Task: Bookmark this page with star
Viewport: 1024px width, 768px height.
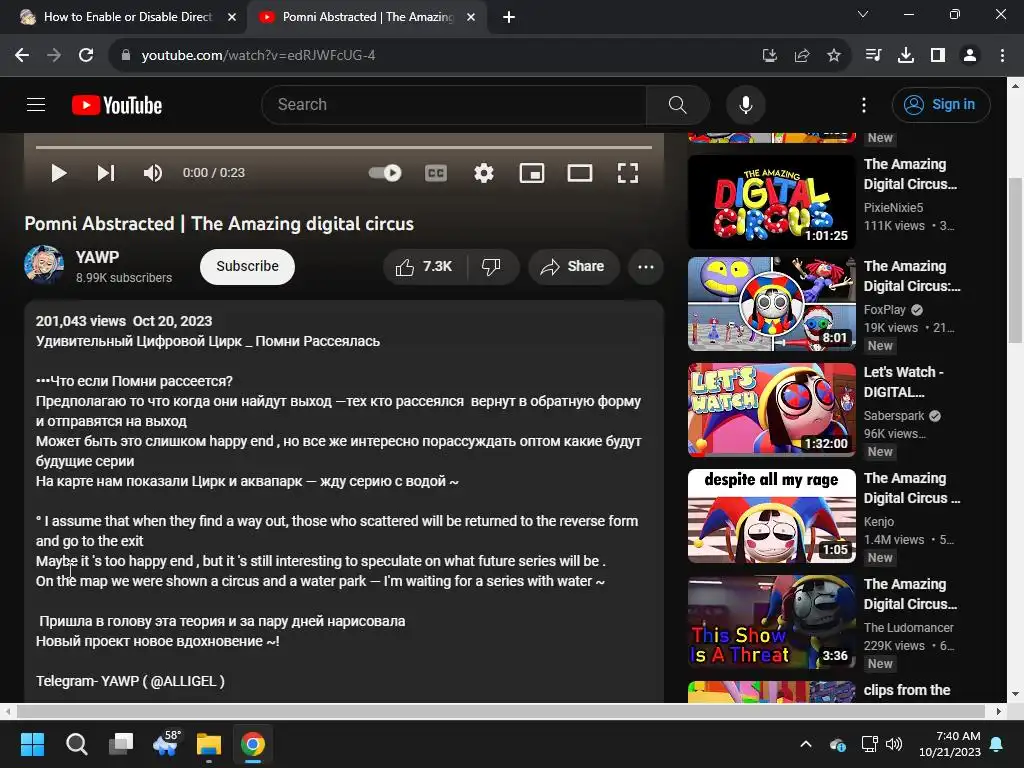Action: [x=834, y=56]
